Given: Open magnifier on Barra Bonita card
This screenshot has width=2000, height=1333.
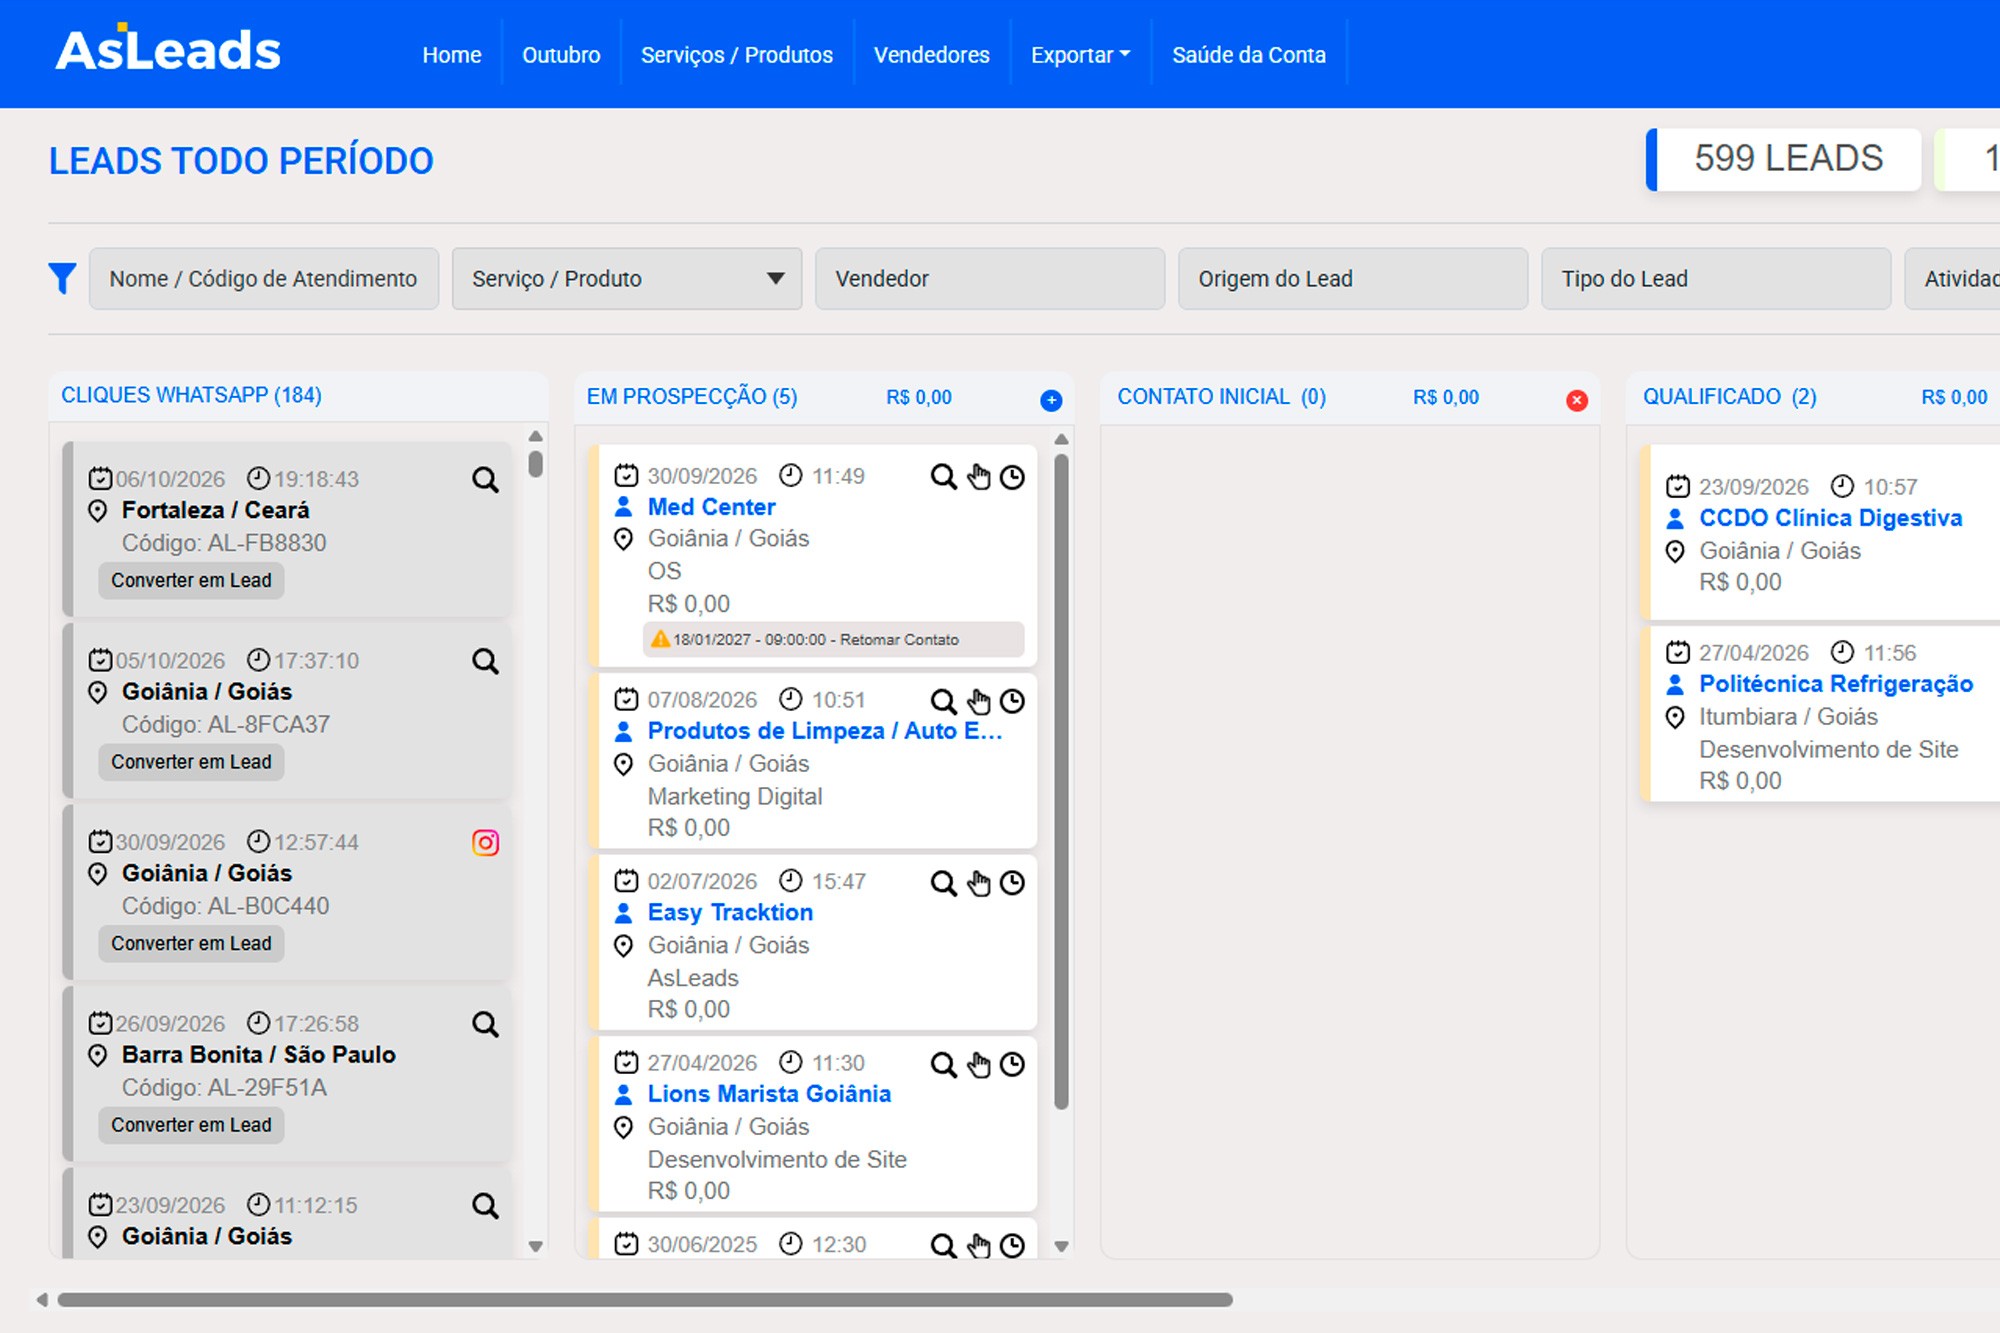Looking at the screenshot, I should click(x=485, y=1024).
